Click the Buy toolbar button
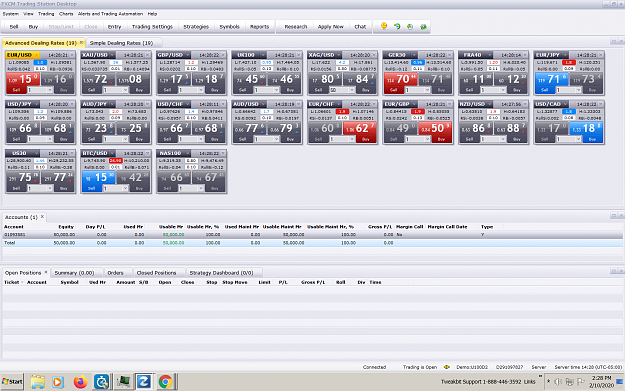The width and height of the screenshot is (625, 391). click(x=33, y=27)
